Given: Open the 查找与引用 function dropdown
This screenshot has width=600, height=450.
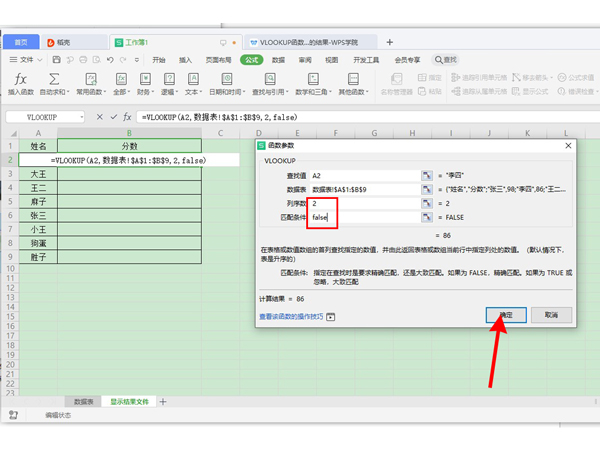Looking at the screenshot, I should [x=272, y=84].
